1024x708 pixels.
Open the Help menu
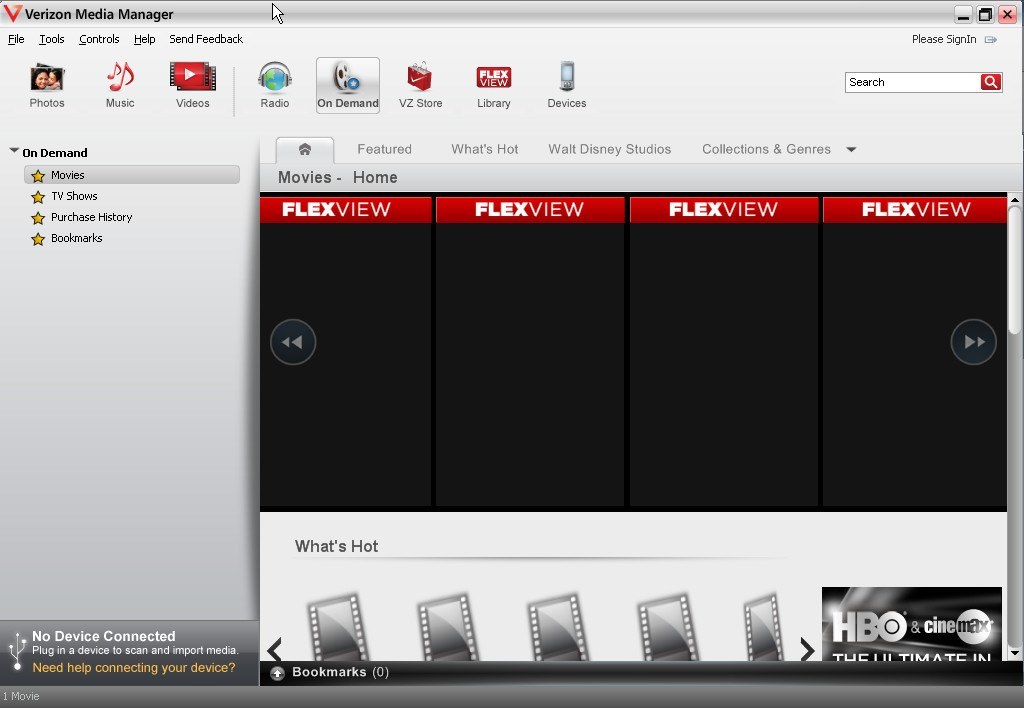pyautogui.click(x=144, y=39)
